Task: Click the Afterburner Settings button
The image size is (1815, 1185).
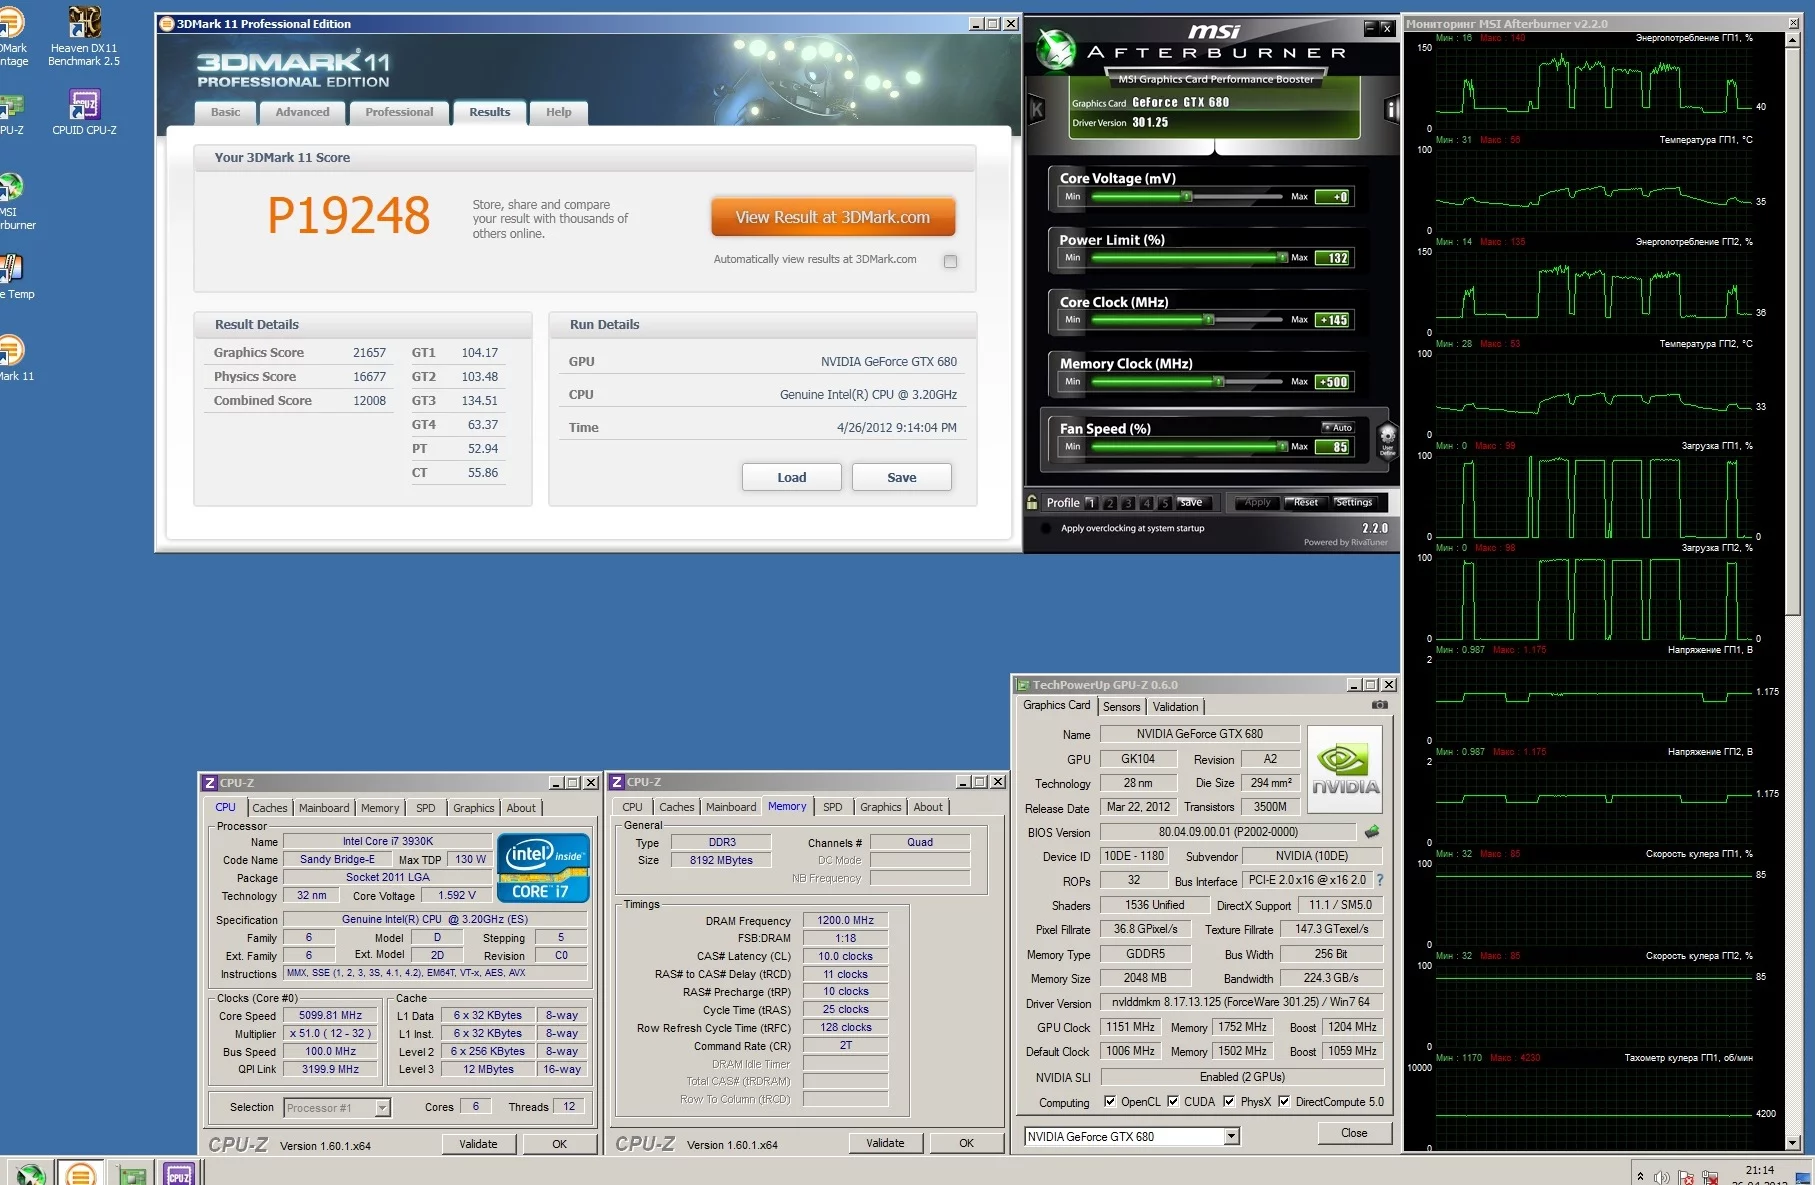Action: (1354, 502)
